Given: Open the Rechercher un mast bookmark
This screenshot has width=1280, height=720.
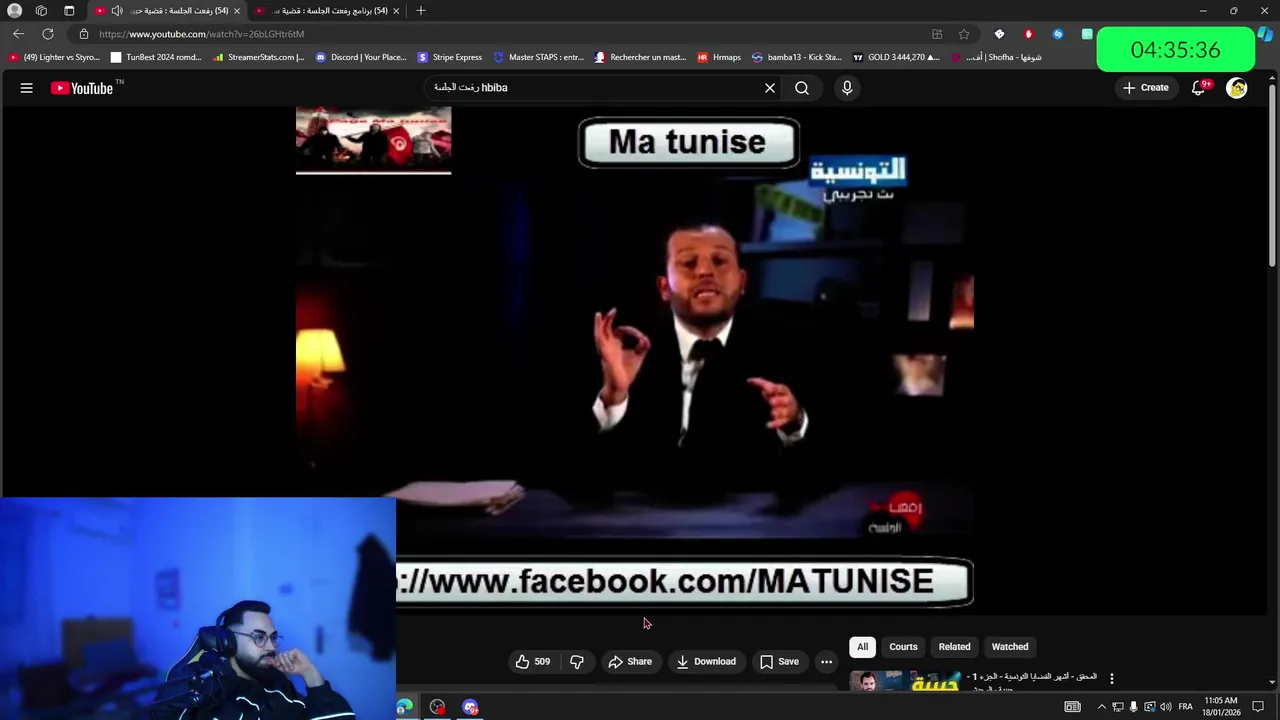Looking at the screenshot, I should (x=640, y=57).
